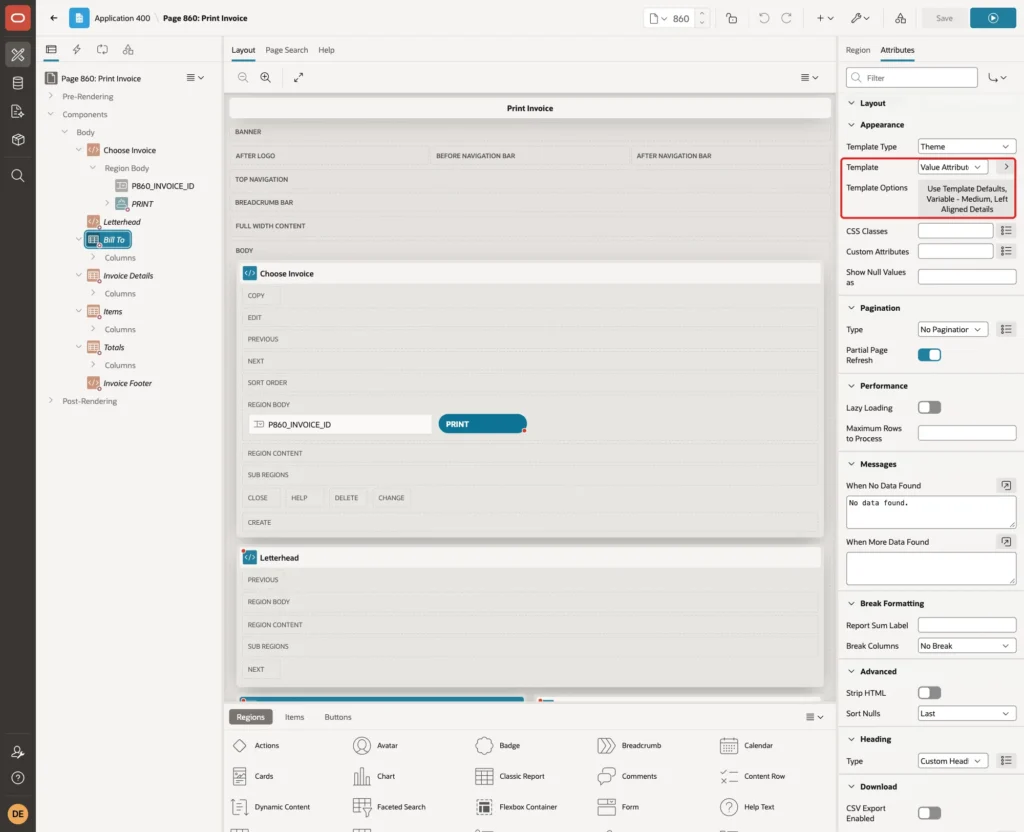Viewport: 1024px width, 832px height.
Task: Expand the Pre-Rendering tree node
Action: coord(51,96)
